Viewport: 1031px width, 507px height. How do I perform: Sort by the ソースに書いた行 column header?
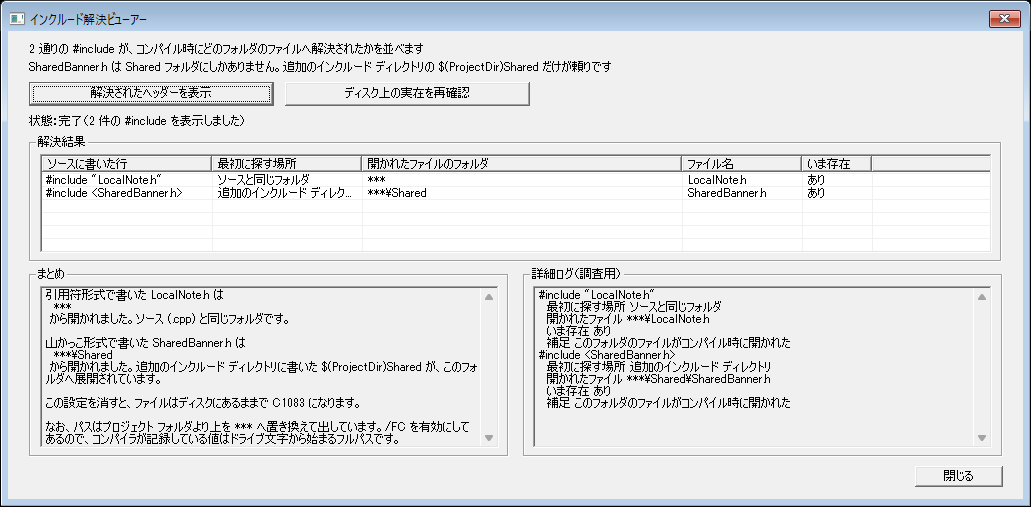(x=127, y=164)
